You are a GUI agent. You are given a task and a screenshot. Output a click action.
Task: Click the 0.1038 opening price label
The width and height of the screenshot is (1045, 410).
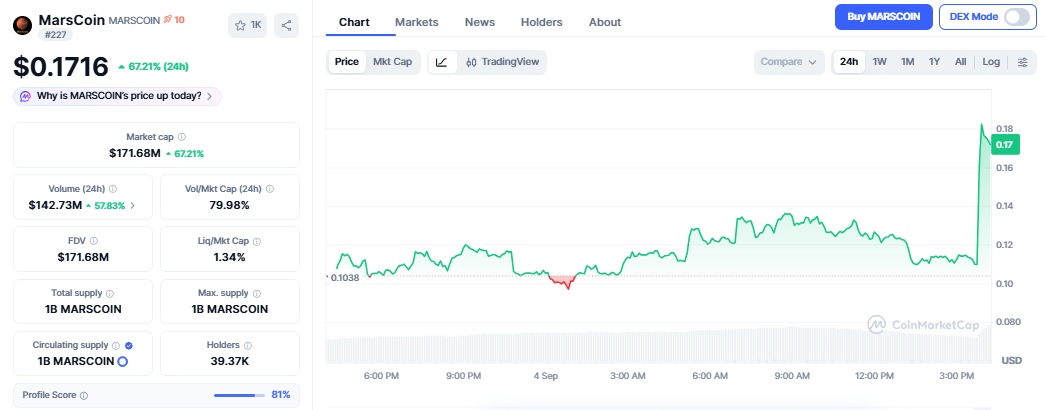pos(345,277)
